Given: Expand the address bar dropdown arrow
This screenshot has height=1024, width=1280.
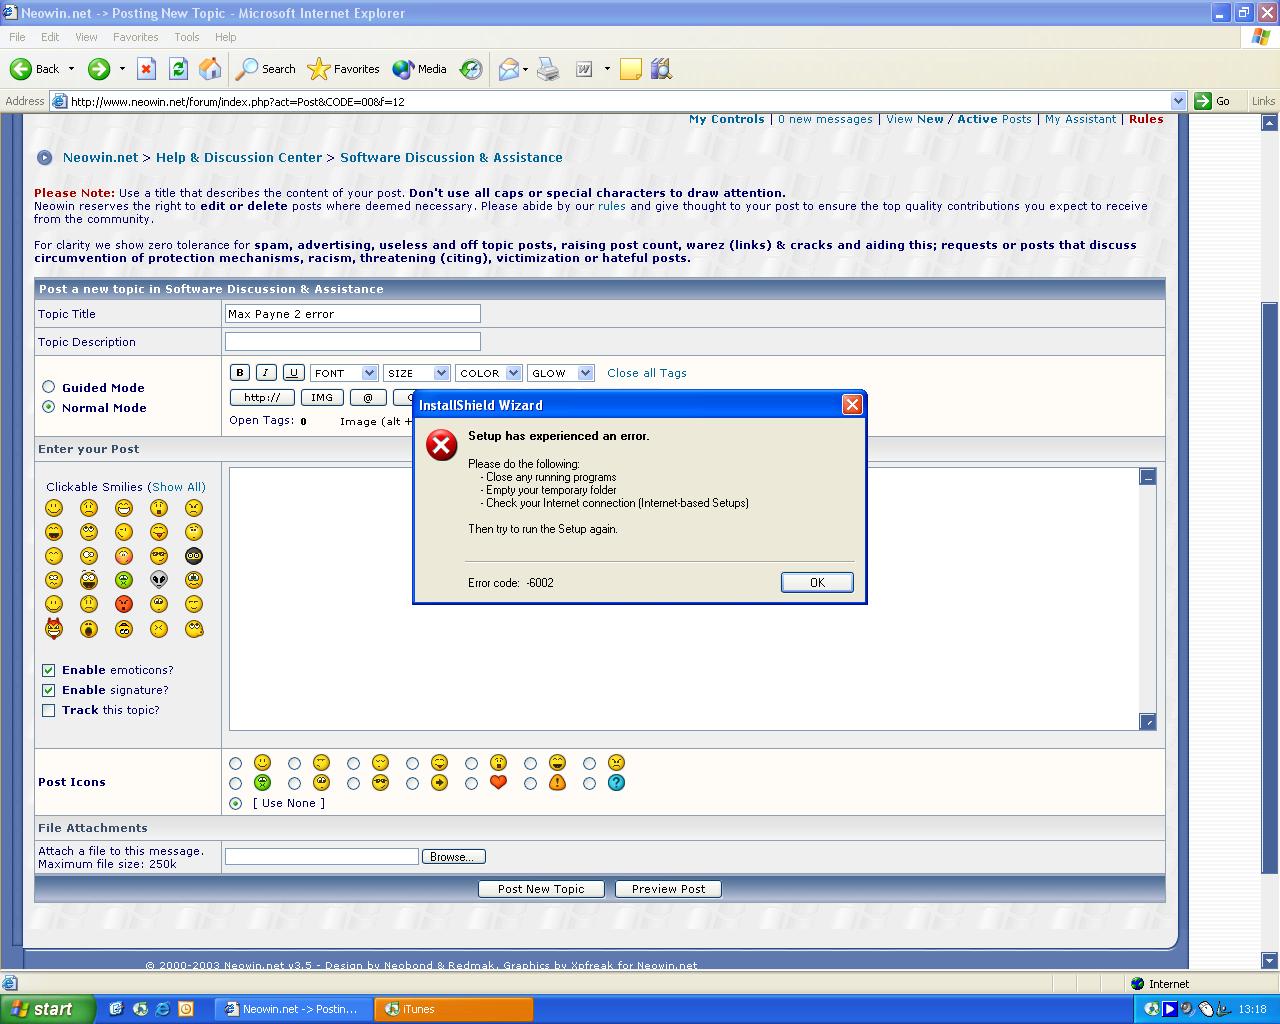Looking at the screenshot, I should (1178, 101).
